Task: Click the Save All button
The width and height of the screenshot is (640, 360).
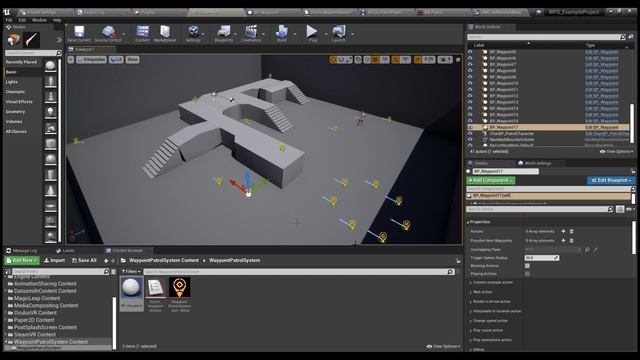Action: click(x=84, y=260)
